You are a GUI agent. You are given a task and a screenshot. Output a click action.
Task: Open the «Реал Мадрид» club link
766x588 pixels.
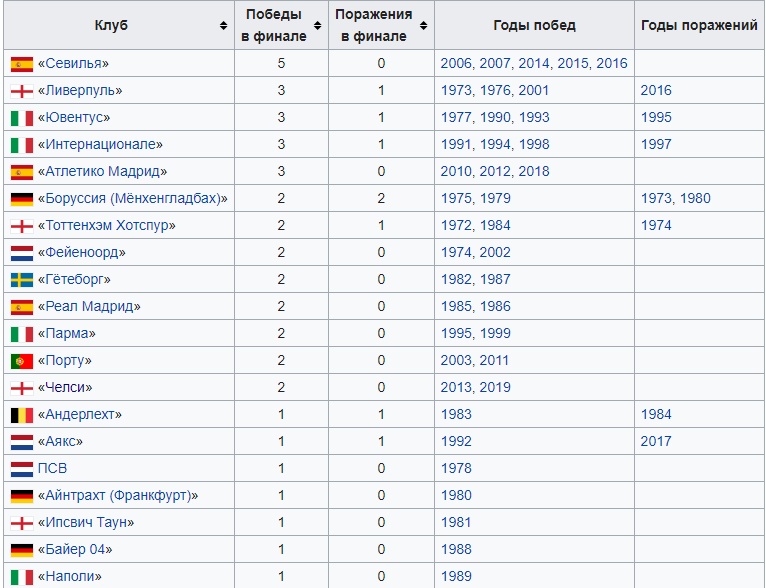click(x=89, y=306)
